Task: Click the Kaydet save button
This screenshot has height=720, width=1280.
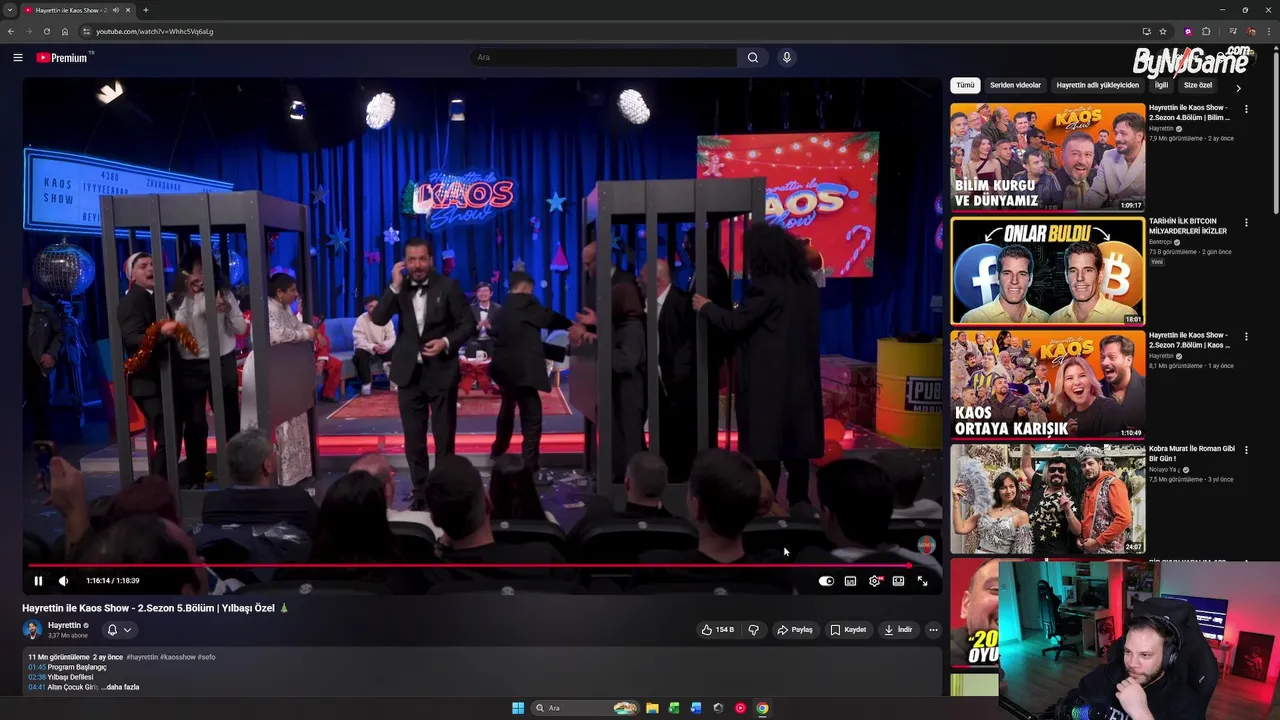Action: point(848,630)
